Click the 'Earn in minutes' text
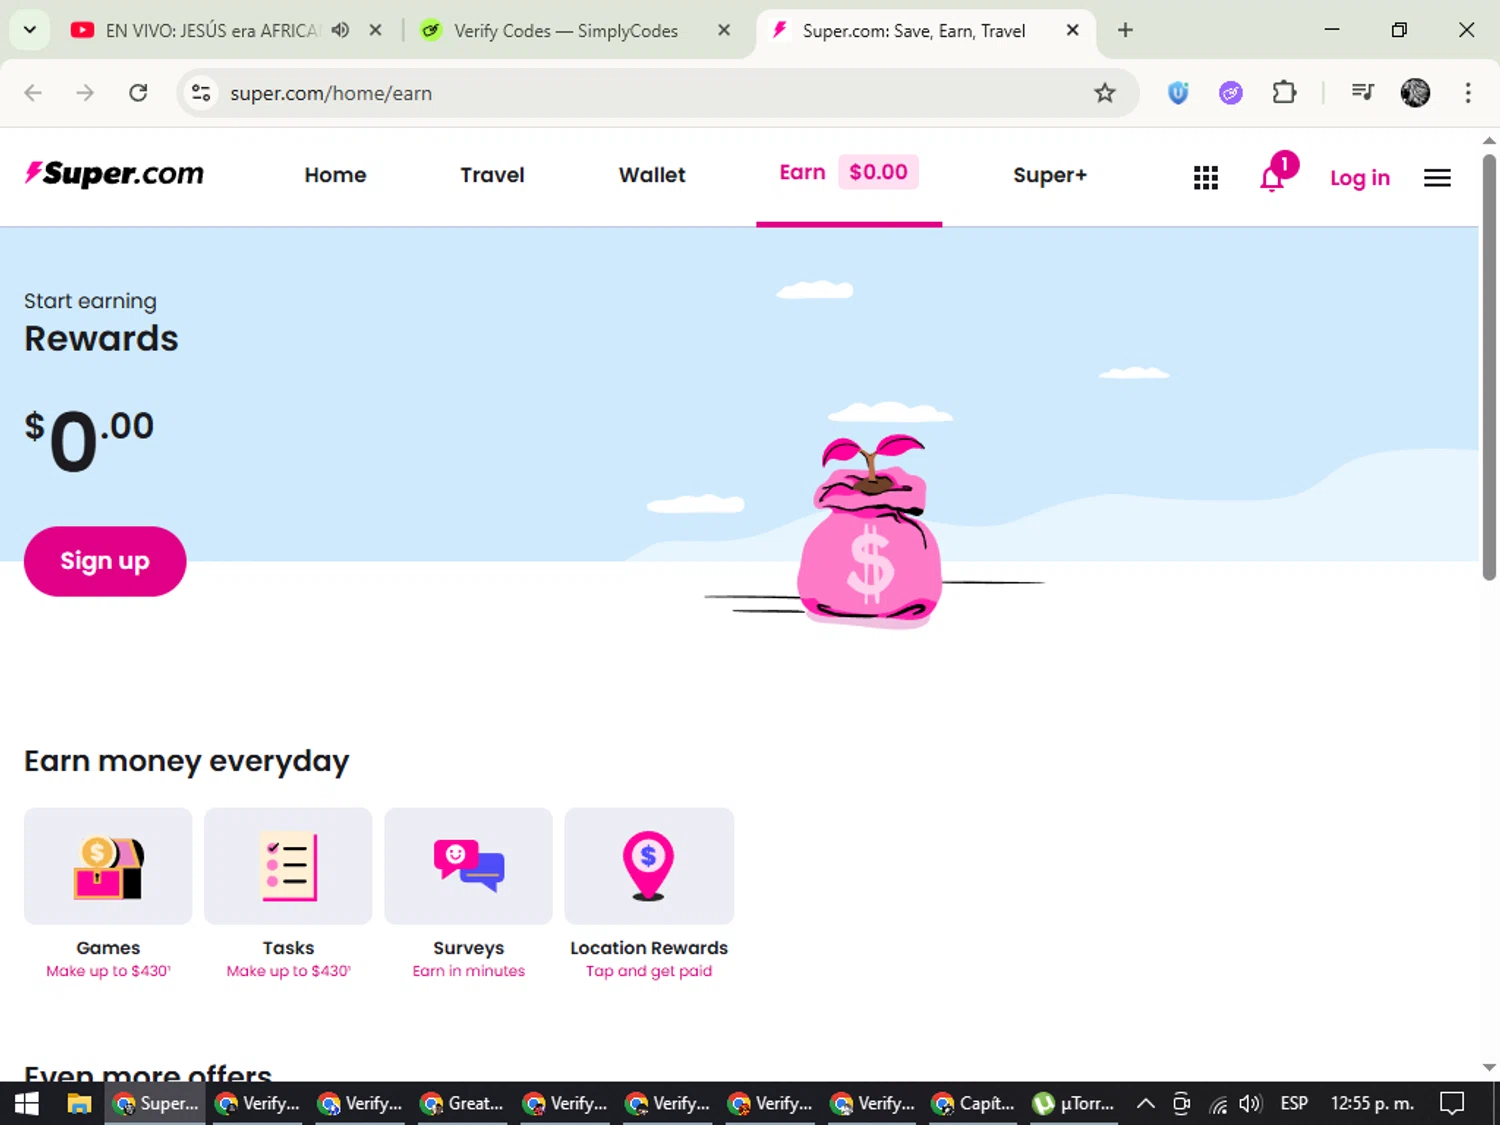Image resolution: width=1500 pixels, height=1125 pixels. pos(468,971)
